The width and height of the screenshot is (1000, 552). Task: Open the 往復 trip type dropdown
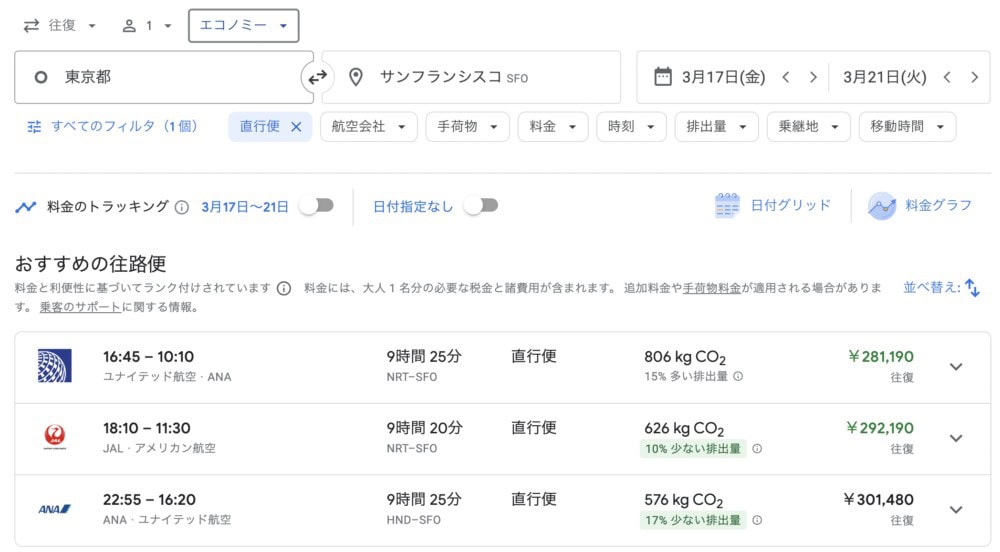pyautogui.click(x=59, y=25)
